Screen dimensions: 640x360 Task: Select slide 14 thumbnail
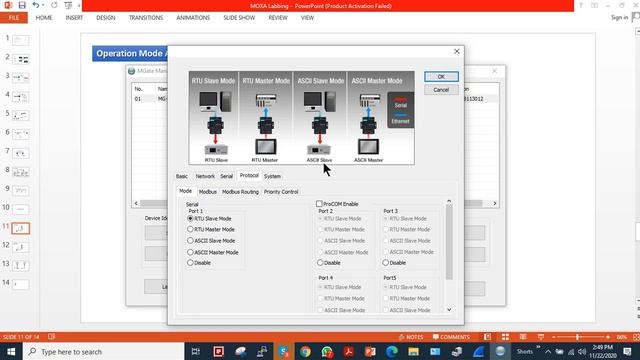coord(20,284)
